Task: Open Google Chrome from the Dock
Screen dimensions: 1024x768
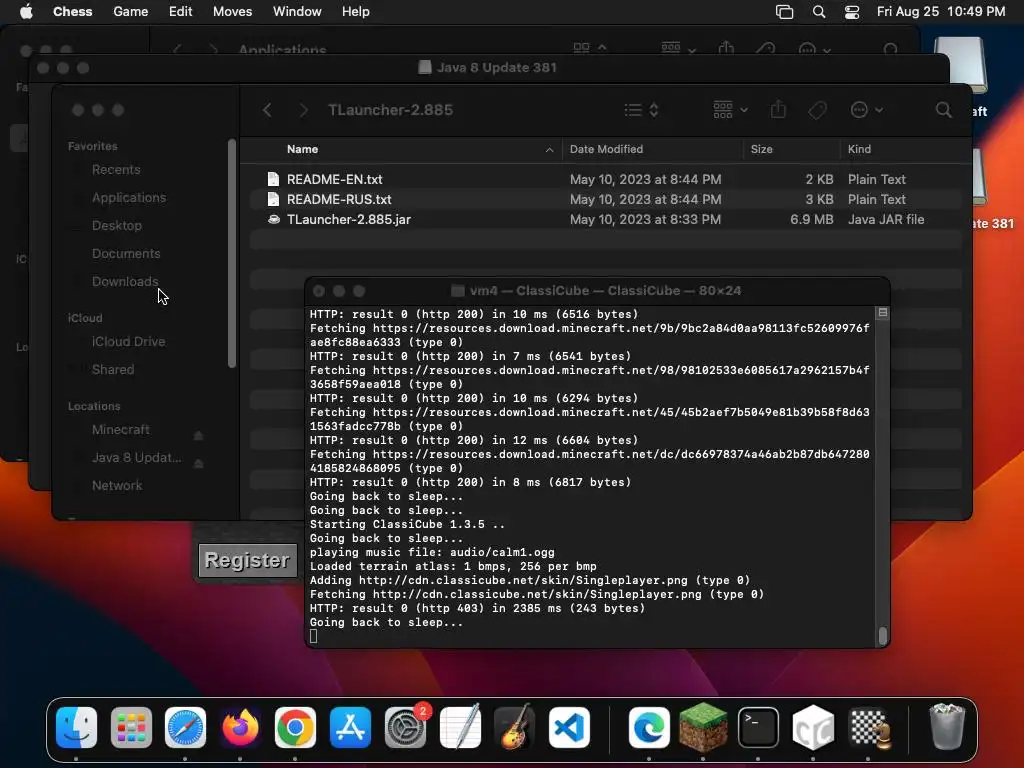Action: pos(295,728)
